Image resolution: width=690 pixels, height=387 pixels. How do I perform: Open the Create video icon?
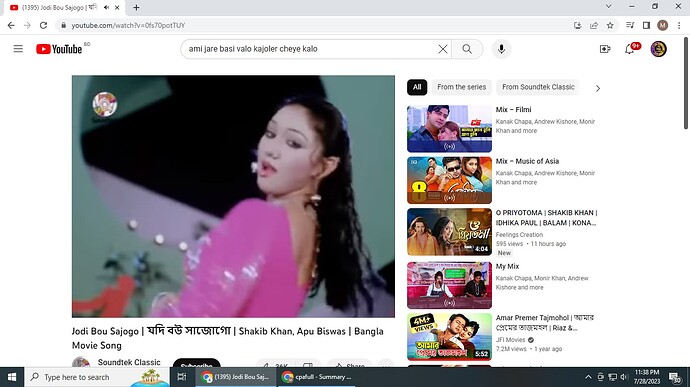coord(605,49)
